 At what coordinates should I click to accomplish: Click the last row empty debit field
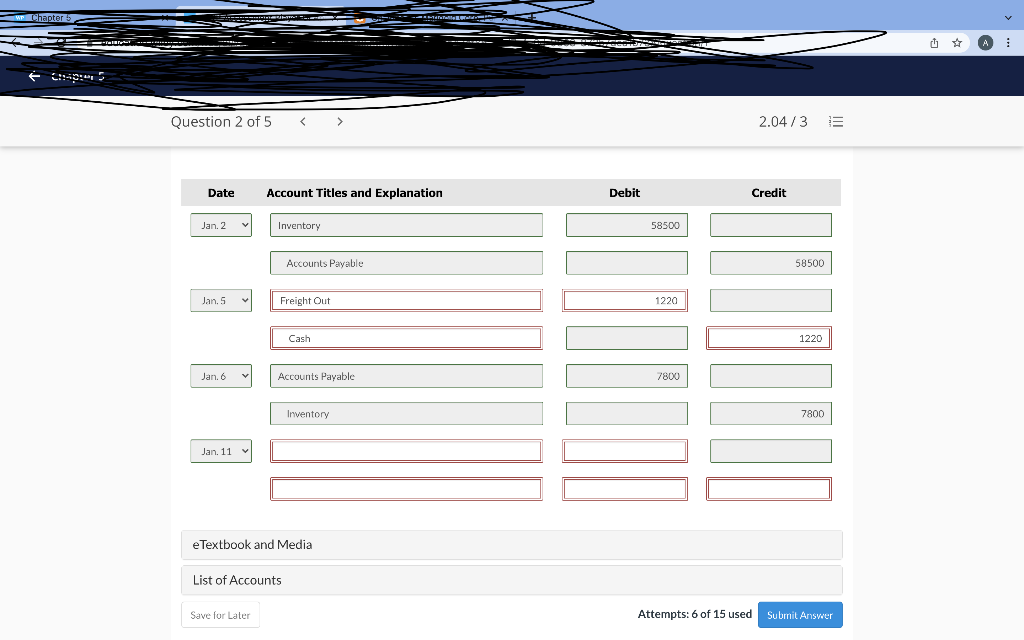(x=625, y=489)
